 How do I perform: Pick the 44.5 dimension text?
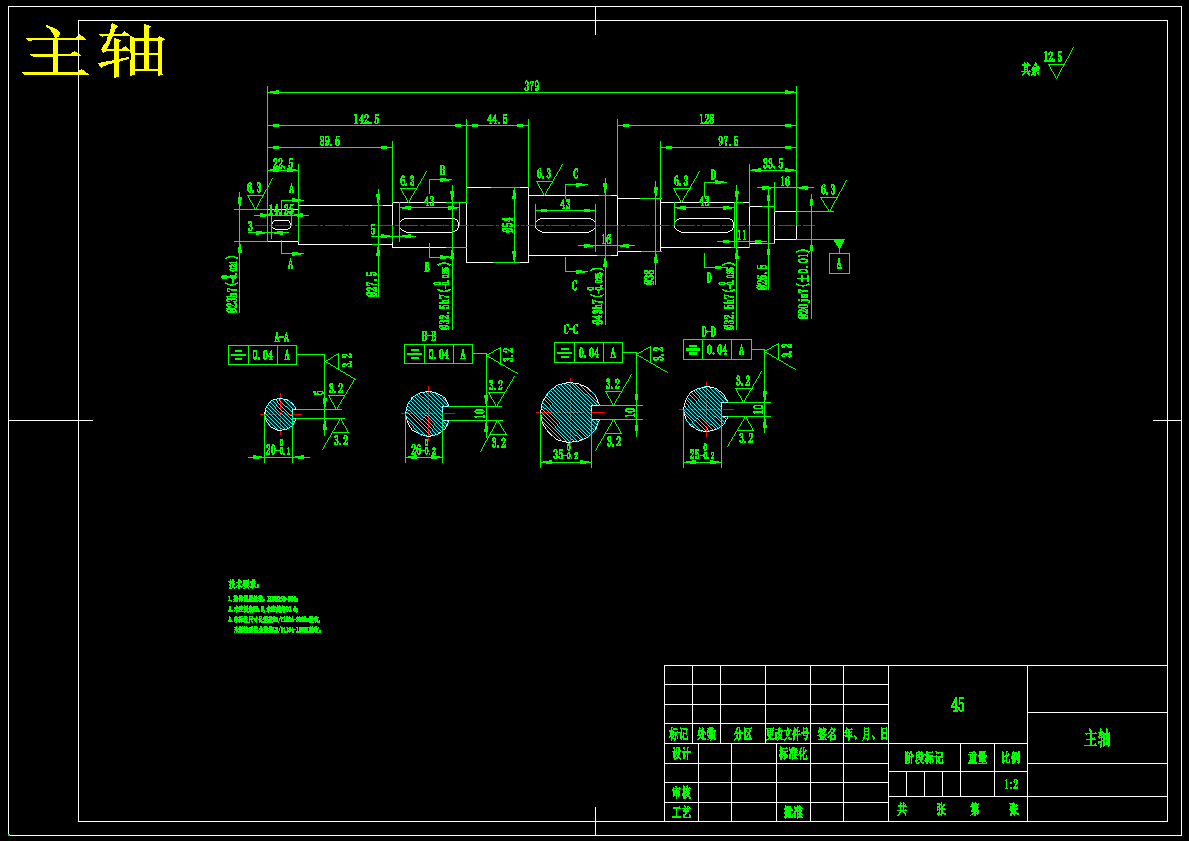point(497,119)
